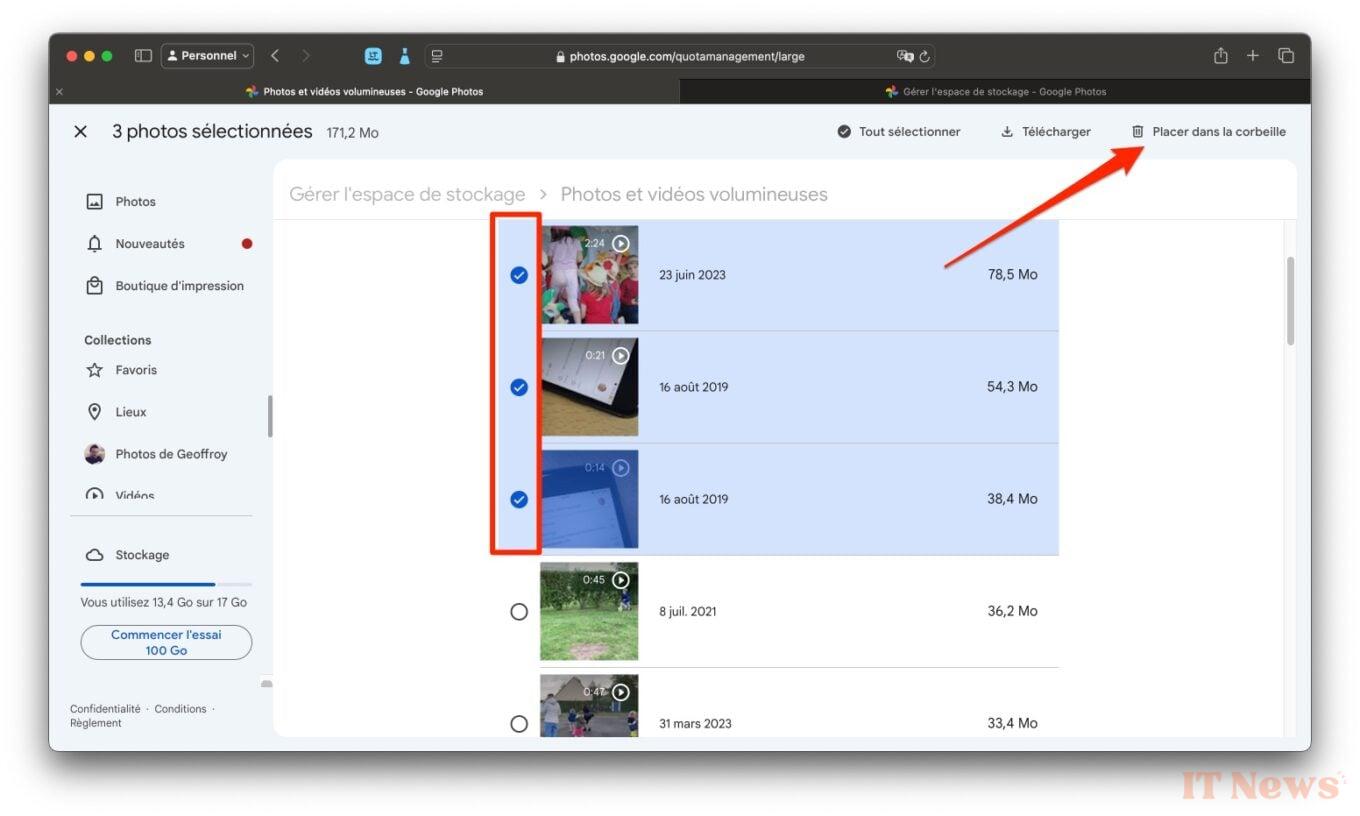Select the 8 juil. 2021 video radio
This screenshot has width=1360, height=816.
519,612
